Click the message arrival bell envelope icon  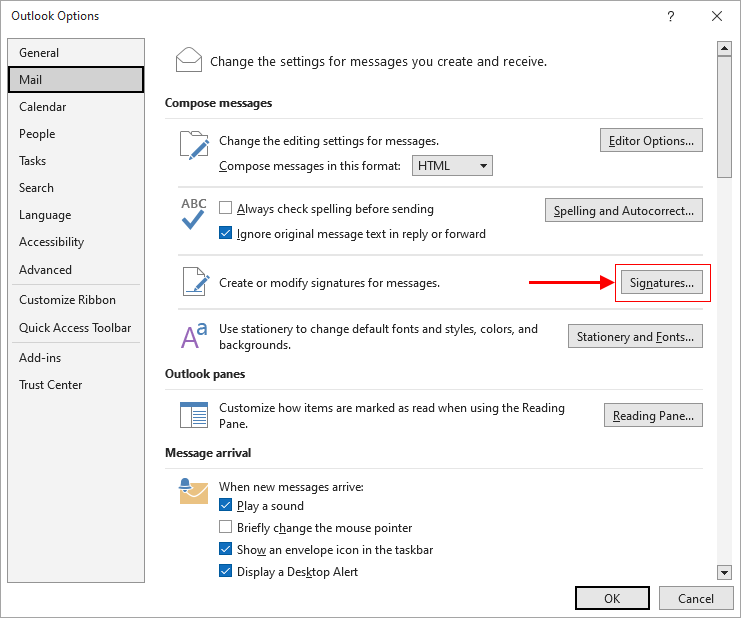193,491
